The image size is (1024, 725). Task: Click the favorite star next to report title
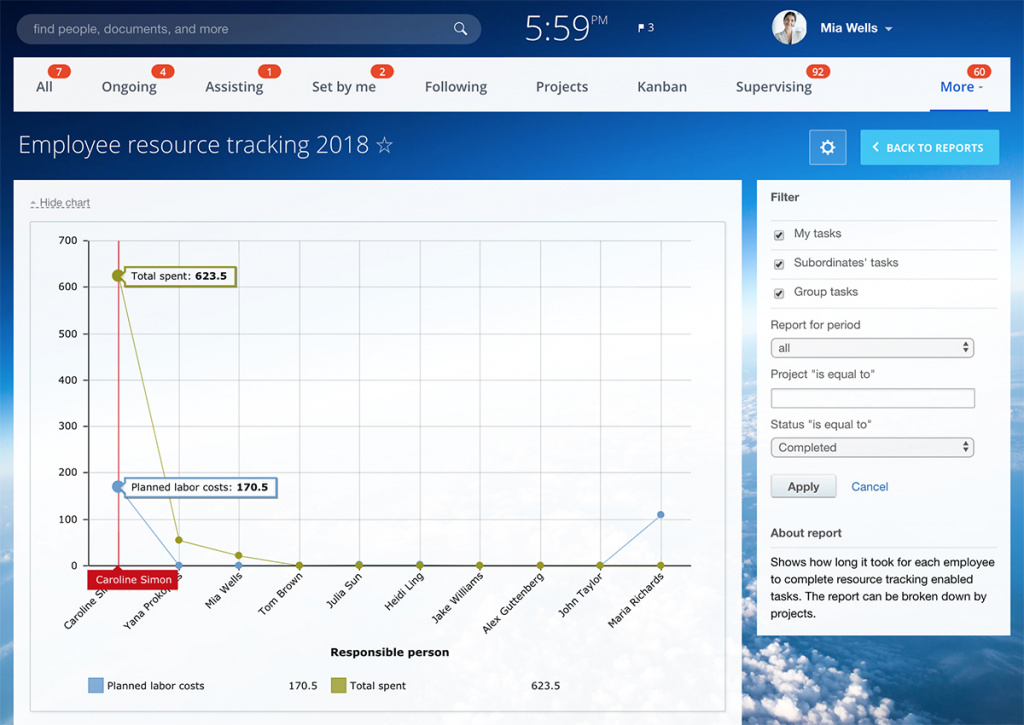384,146
